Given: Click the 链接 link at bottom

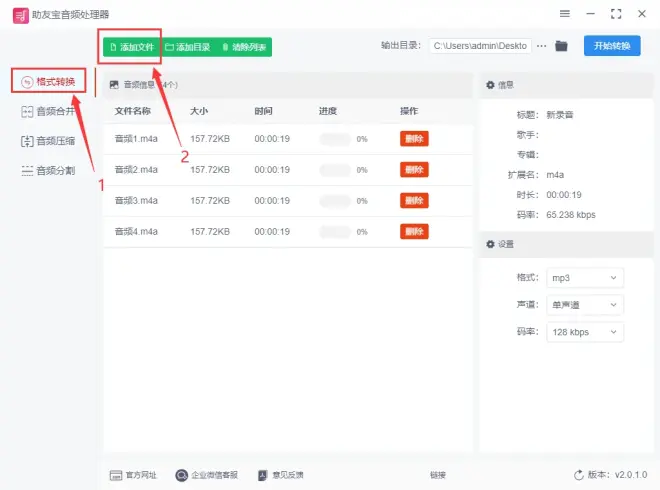Looking at the screenshot, I should click(438, 475).
